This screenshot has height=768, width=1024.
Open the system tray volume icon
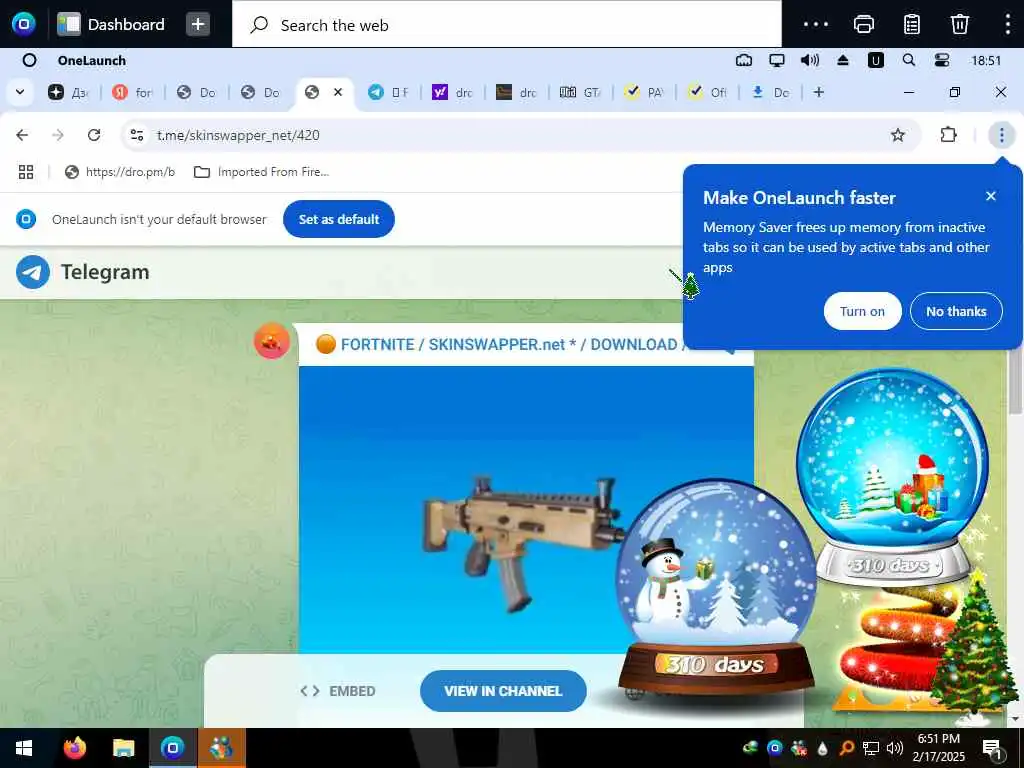(895, 748)
